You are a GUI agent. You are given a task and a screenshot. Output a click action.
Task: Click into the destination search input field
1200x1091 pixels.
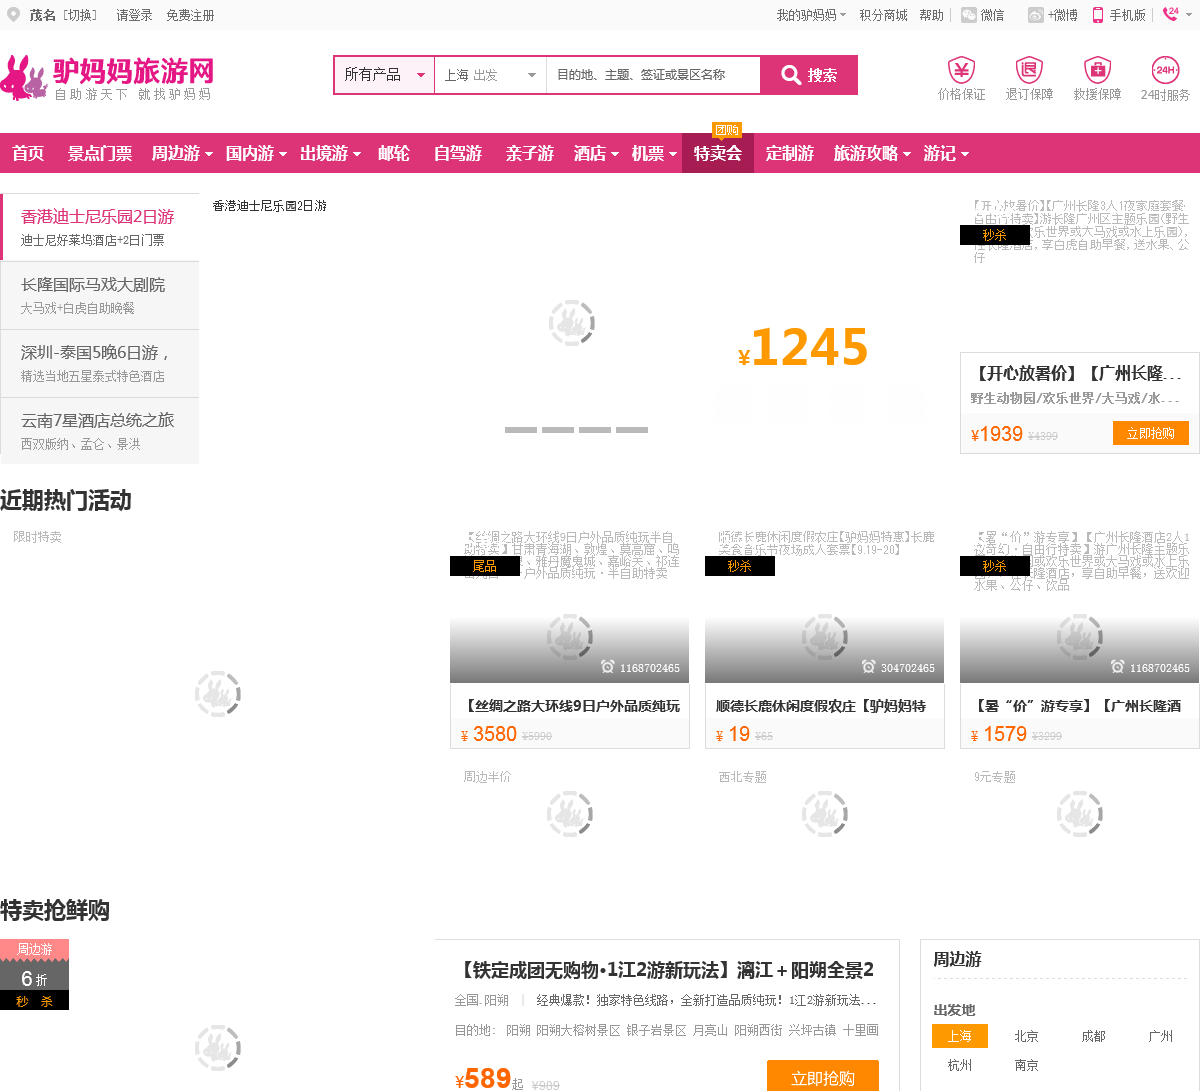(x=653, y=75)
